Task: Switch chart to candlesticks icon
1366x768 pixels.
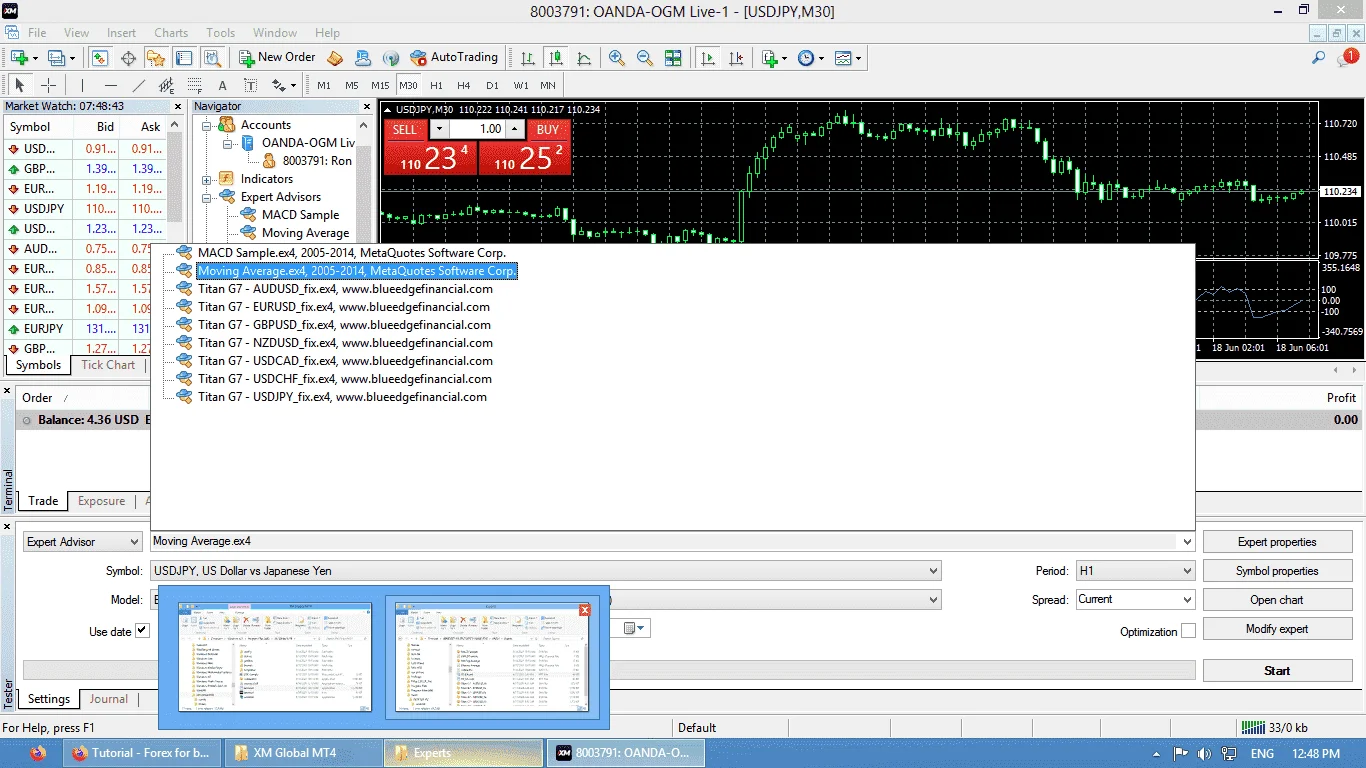Action: [555, 58]
